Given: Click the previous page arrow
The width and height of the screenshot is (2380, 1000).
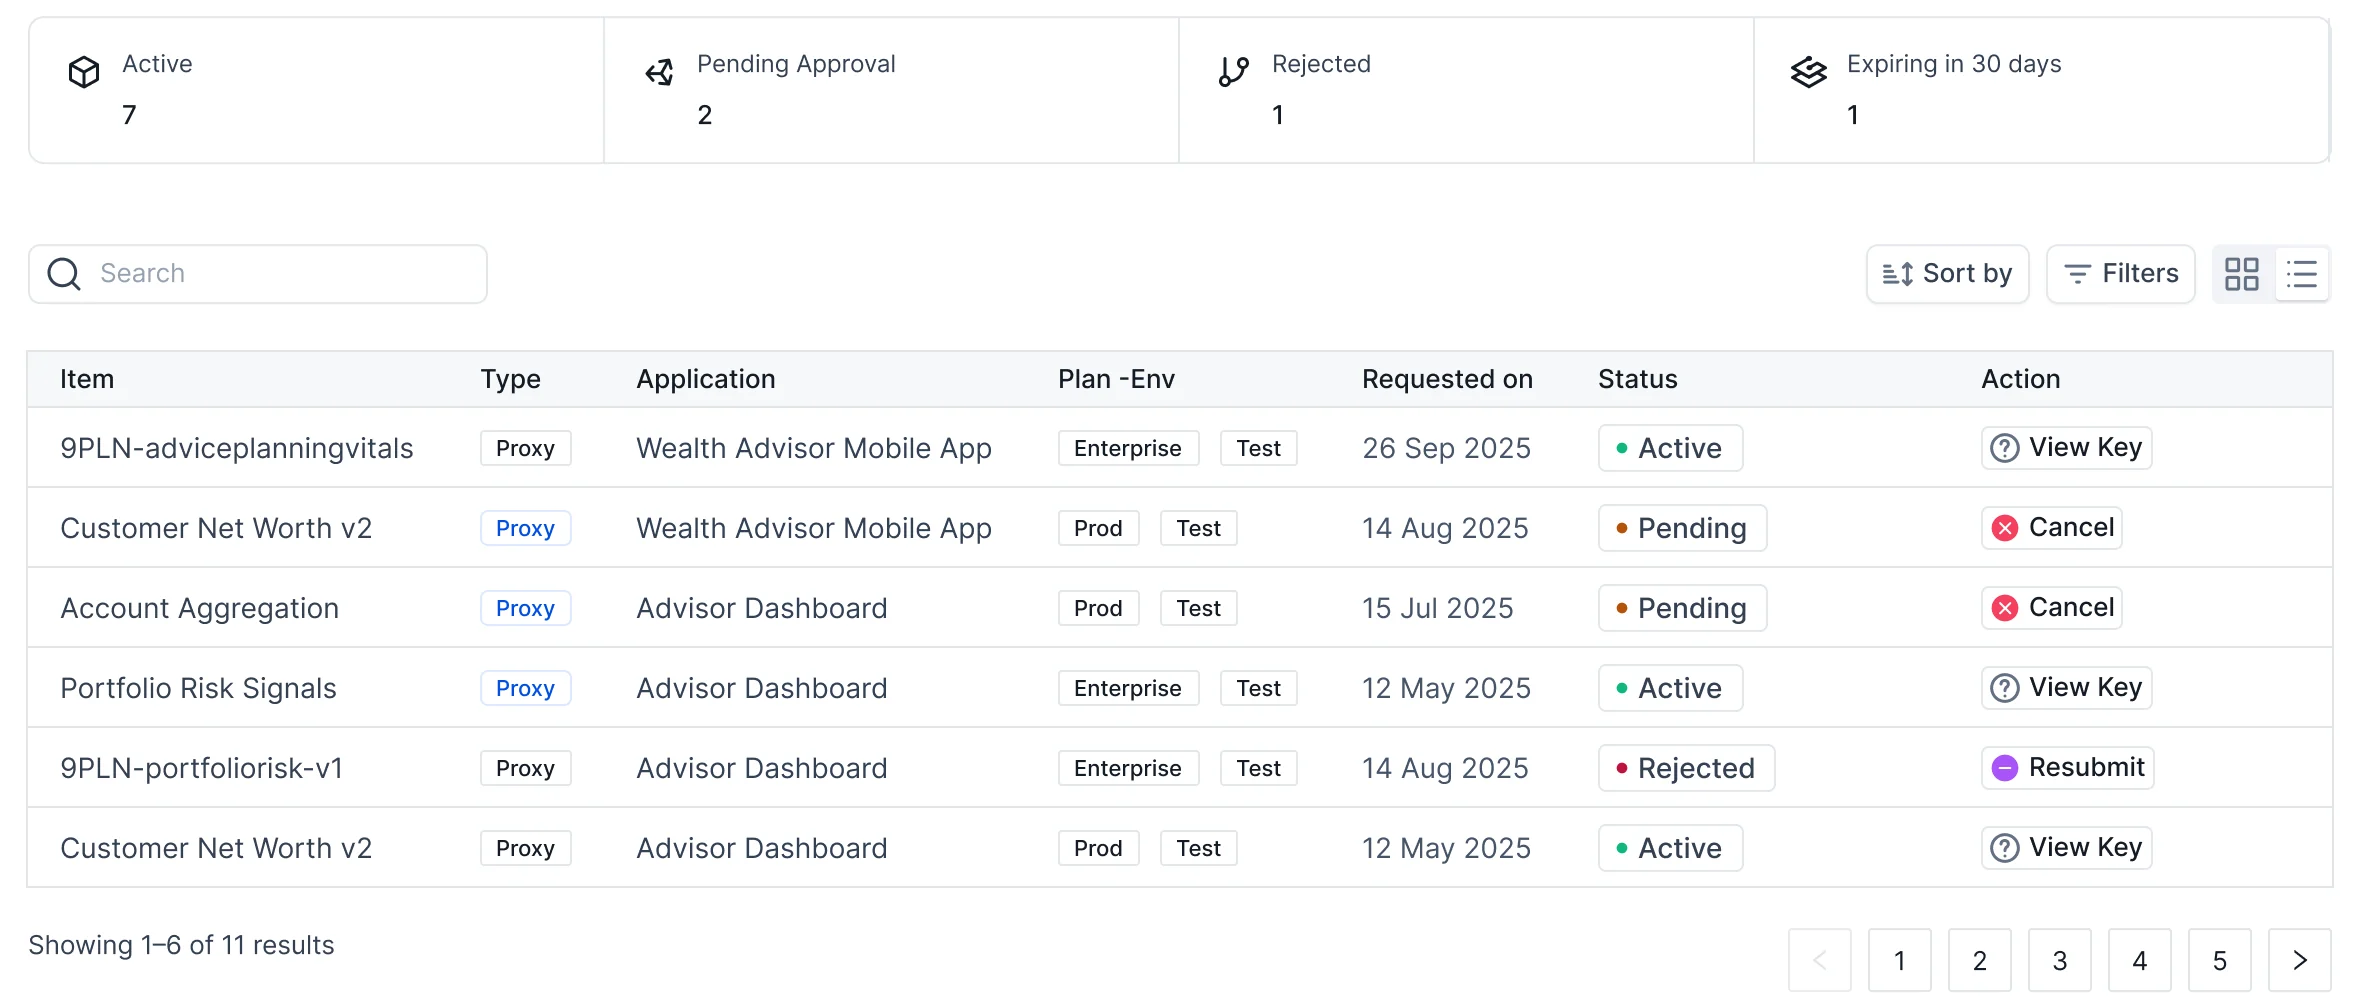Looking at the screenshot, I should click(1820, 961).
